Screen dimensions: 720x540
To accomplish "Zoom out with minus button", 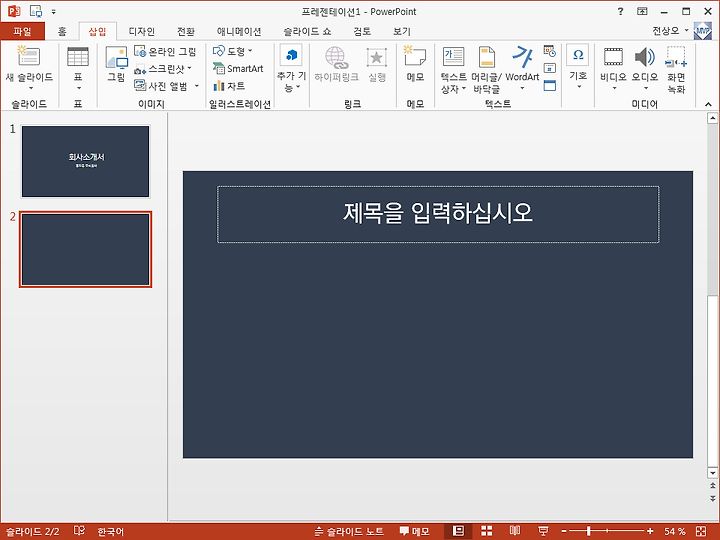I will pos(564,531).
